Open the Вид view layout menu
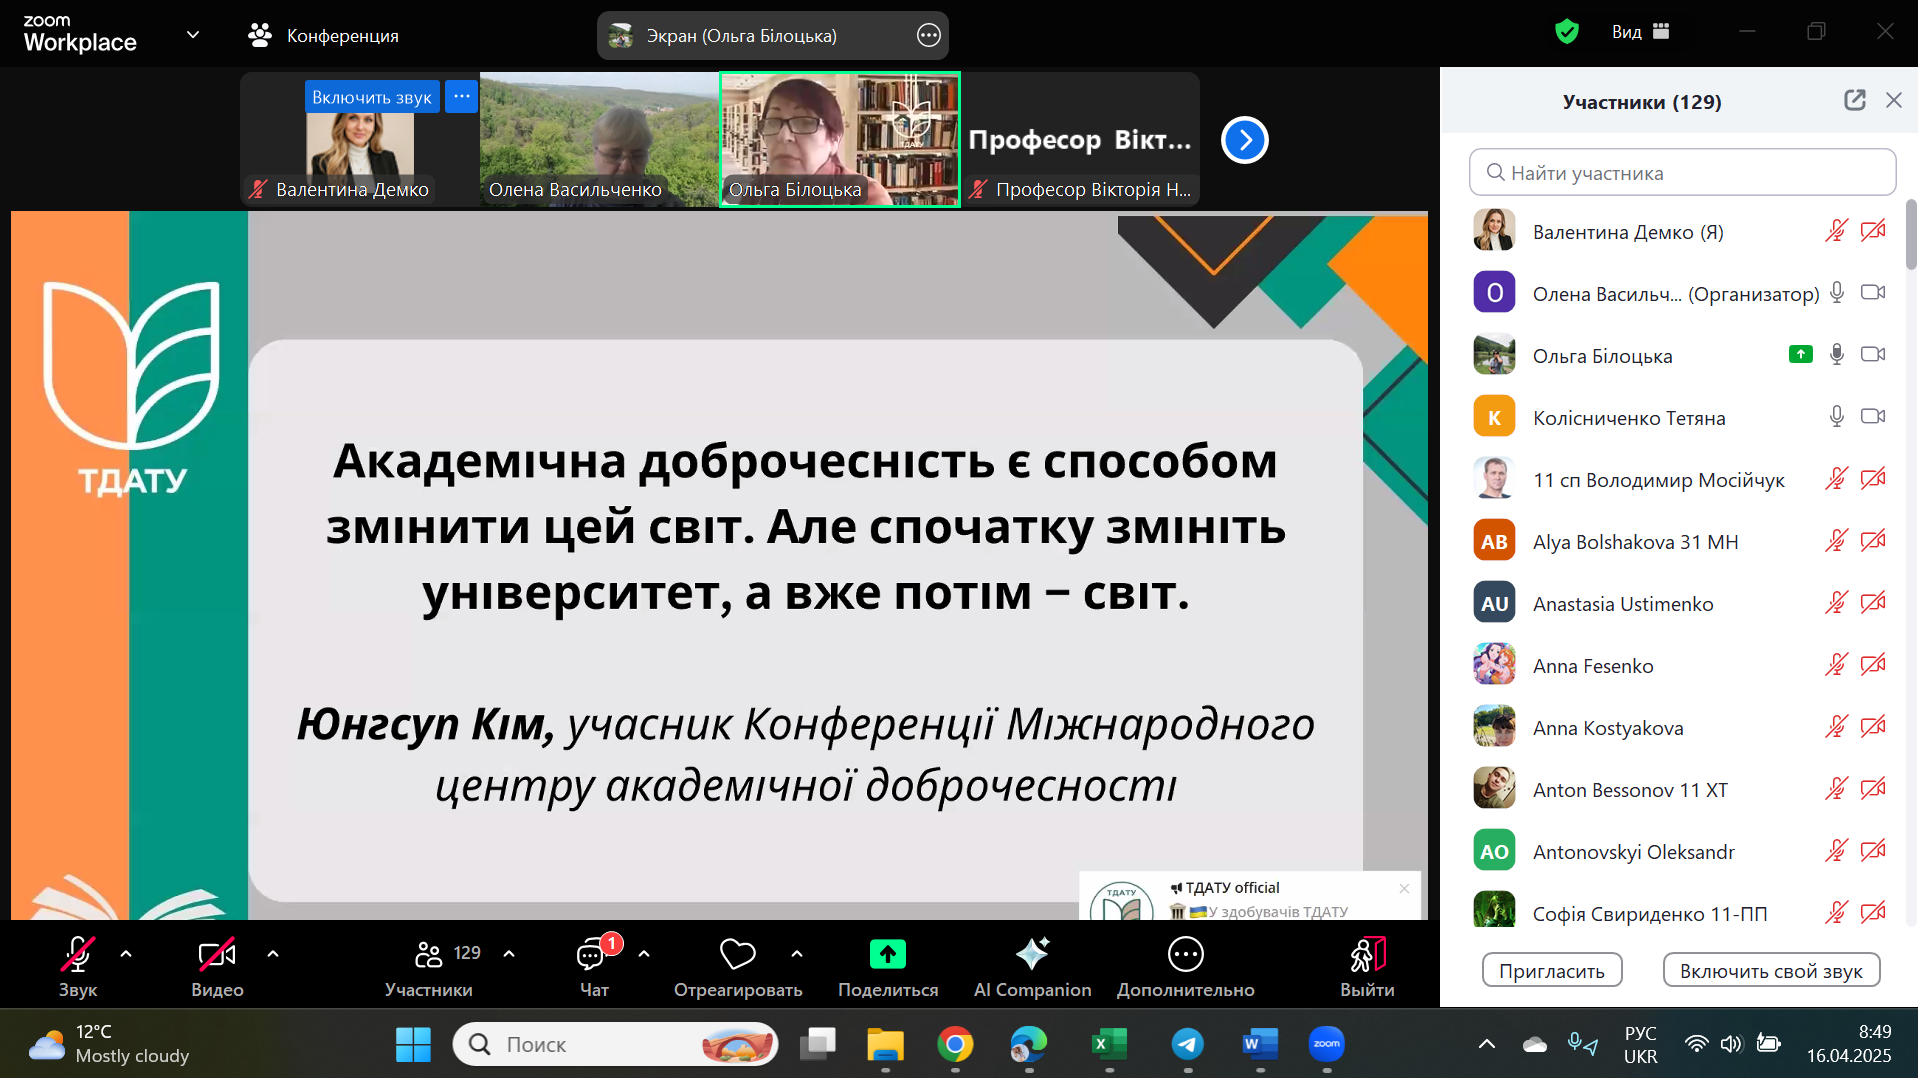This screenshot has height=1078, width=1918. pyautogui.click(x=1640, y=32)
